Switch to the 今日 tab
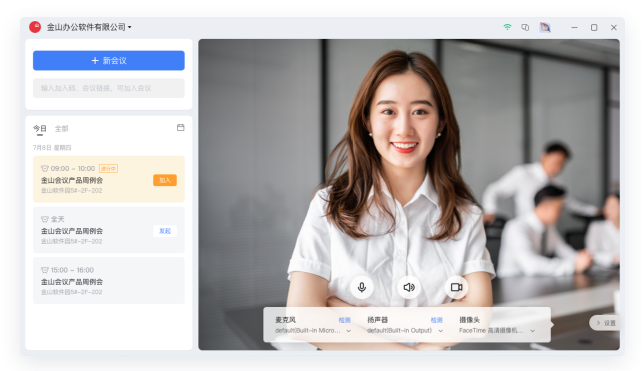Screen dimensions: 642x371 [x=40, y=129]
